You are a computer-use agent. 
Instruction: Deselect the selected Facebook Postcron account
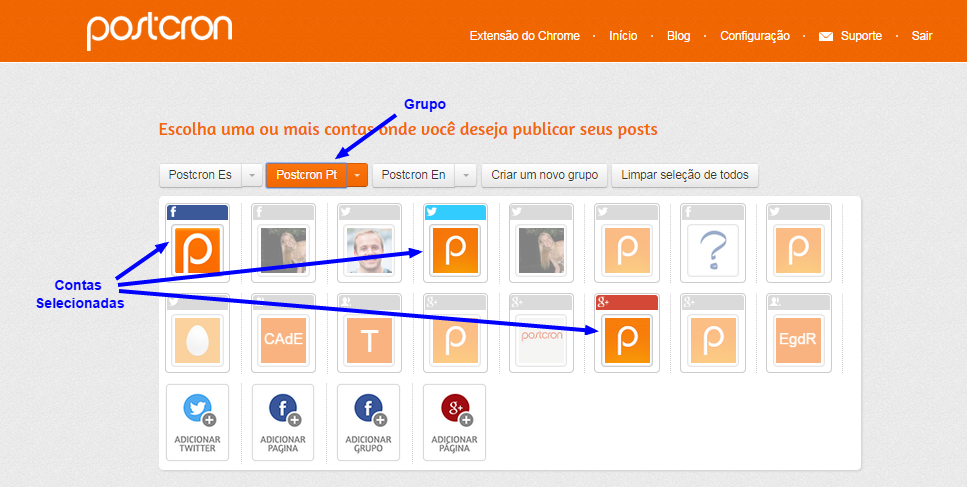[197, 249]
